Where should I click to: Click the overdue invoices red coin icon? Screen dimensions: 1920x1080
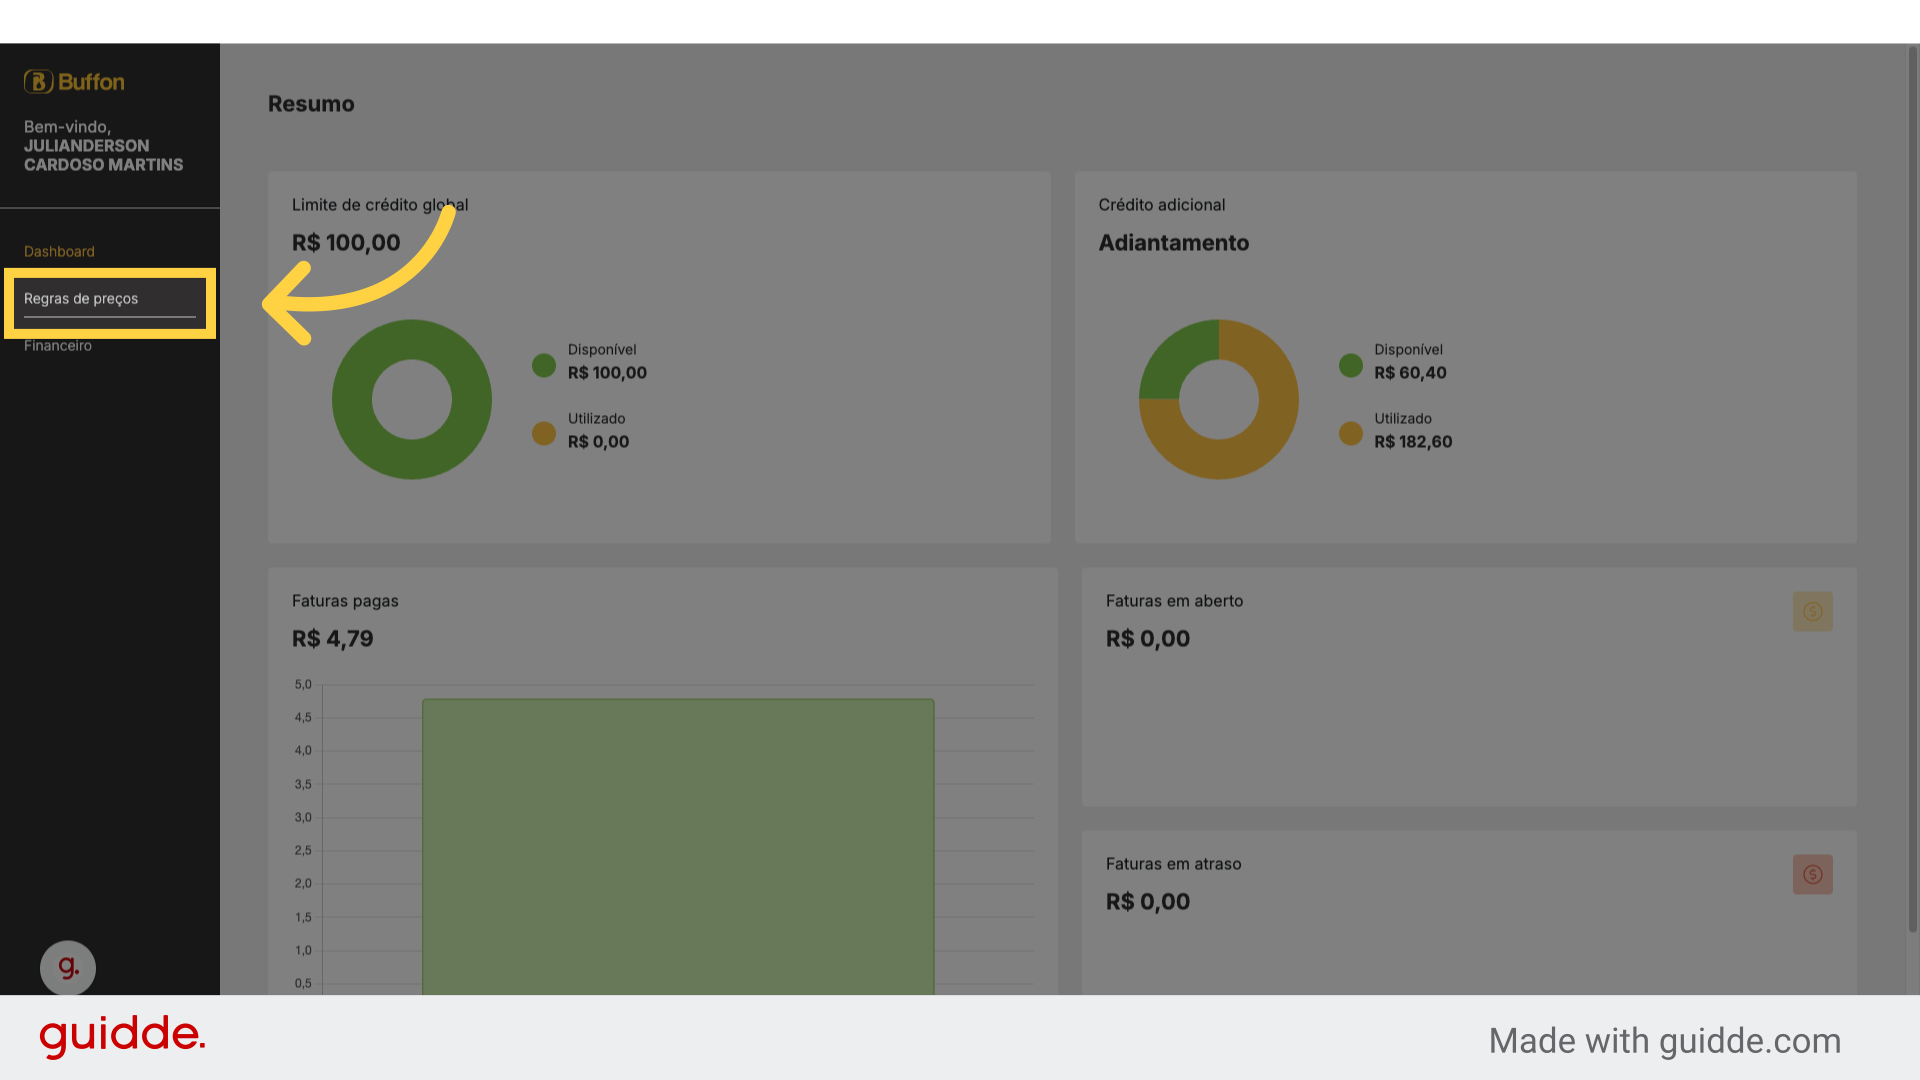pos(1812,874)
